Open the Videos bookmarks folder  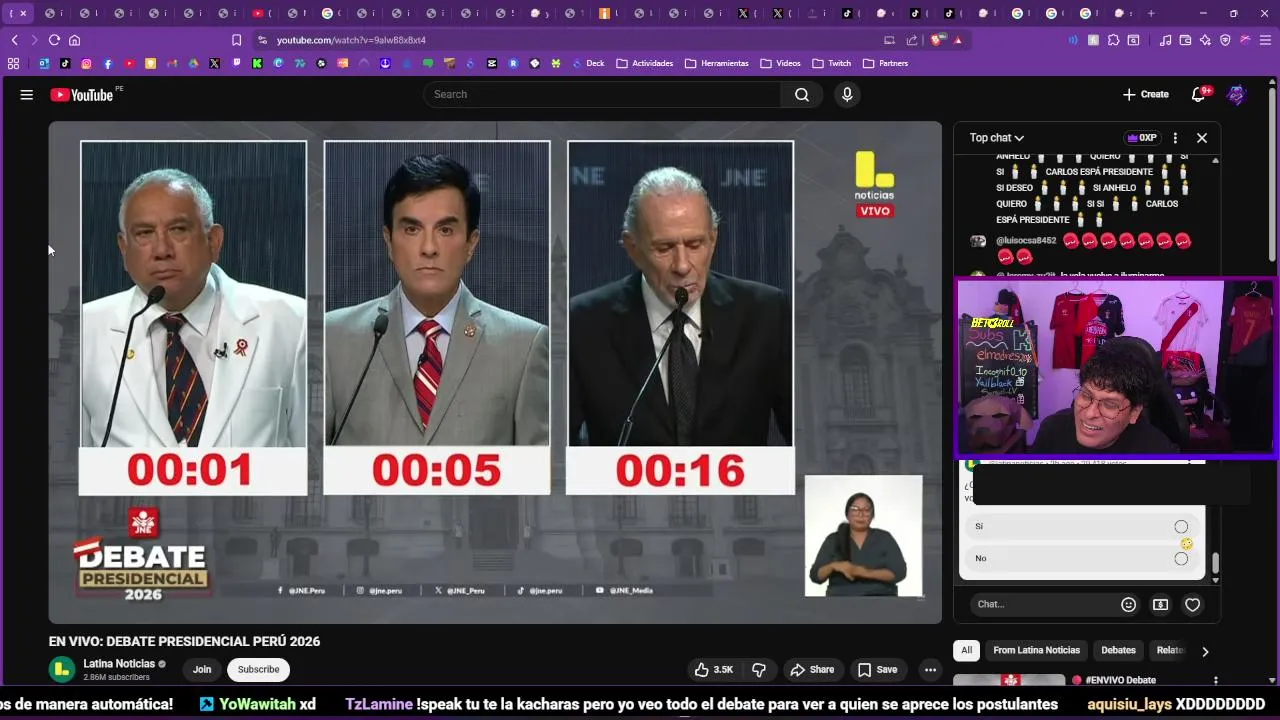(x=781, y=63)
